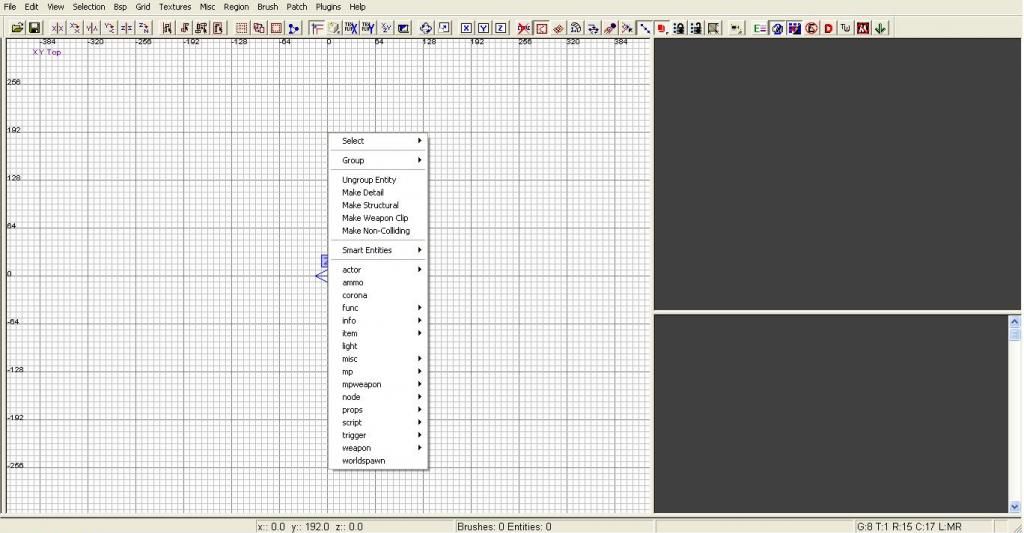This screenshot has height=533, width=1024.
Task: Expand the info entity submenu
Action: (x=378, y=321)
